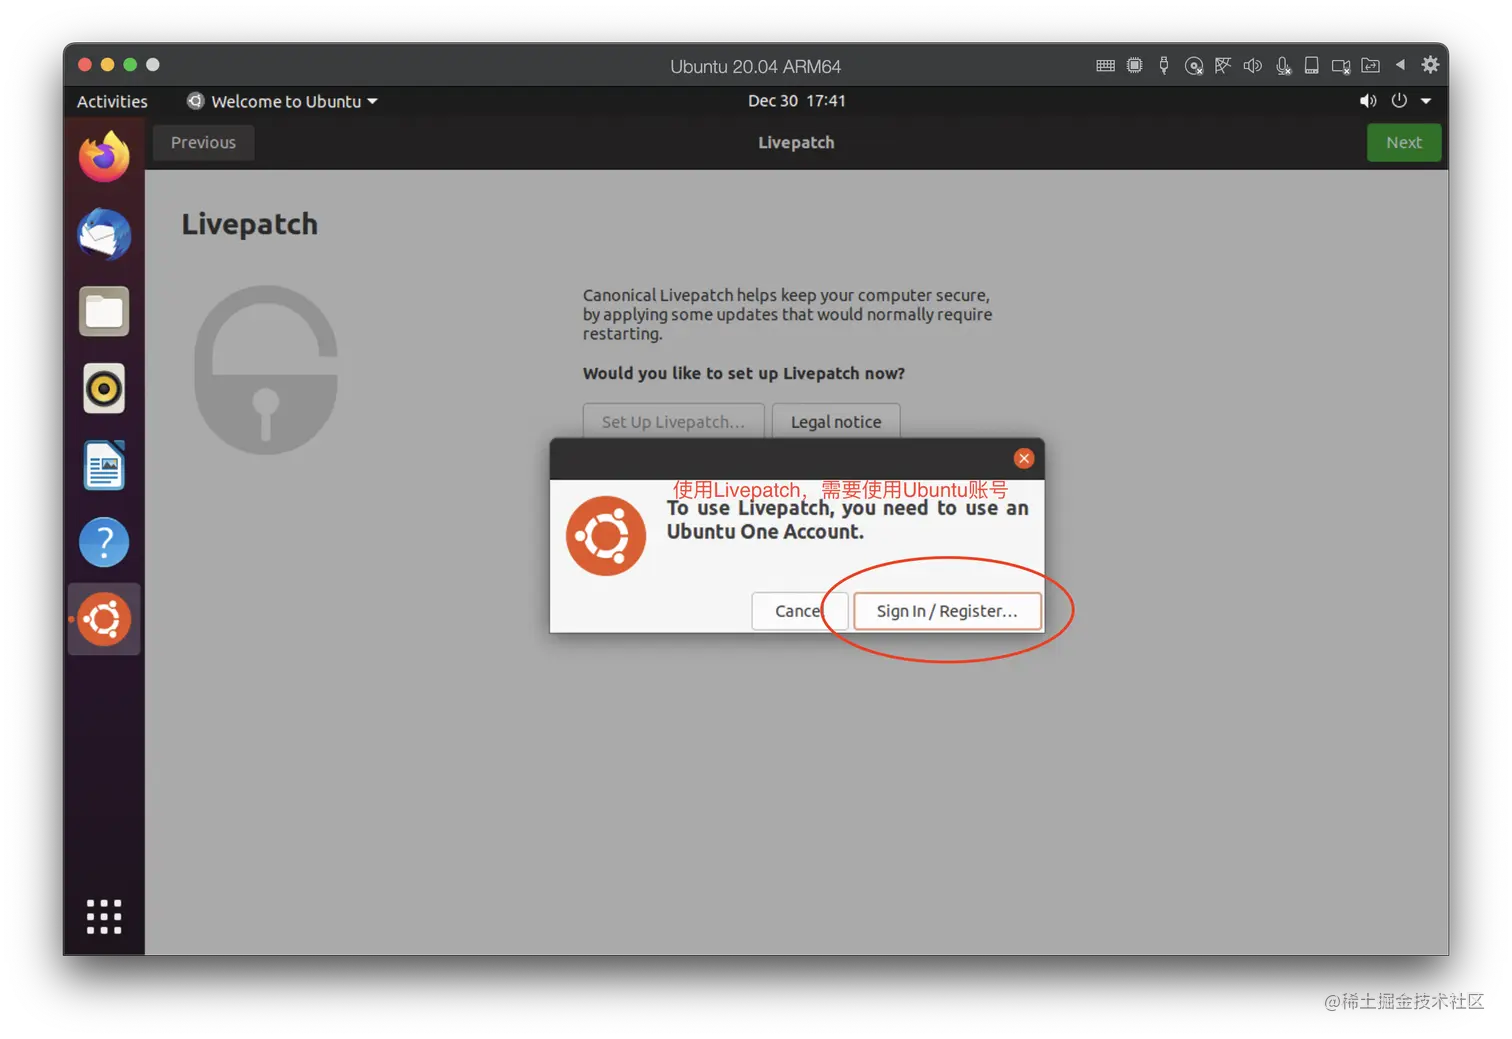Open the Dec 30 17:41 clock menu
Screen dimensions: 1512x1039
click(x=797, y=101)
